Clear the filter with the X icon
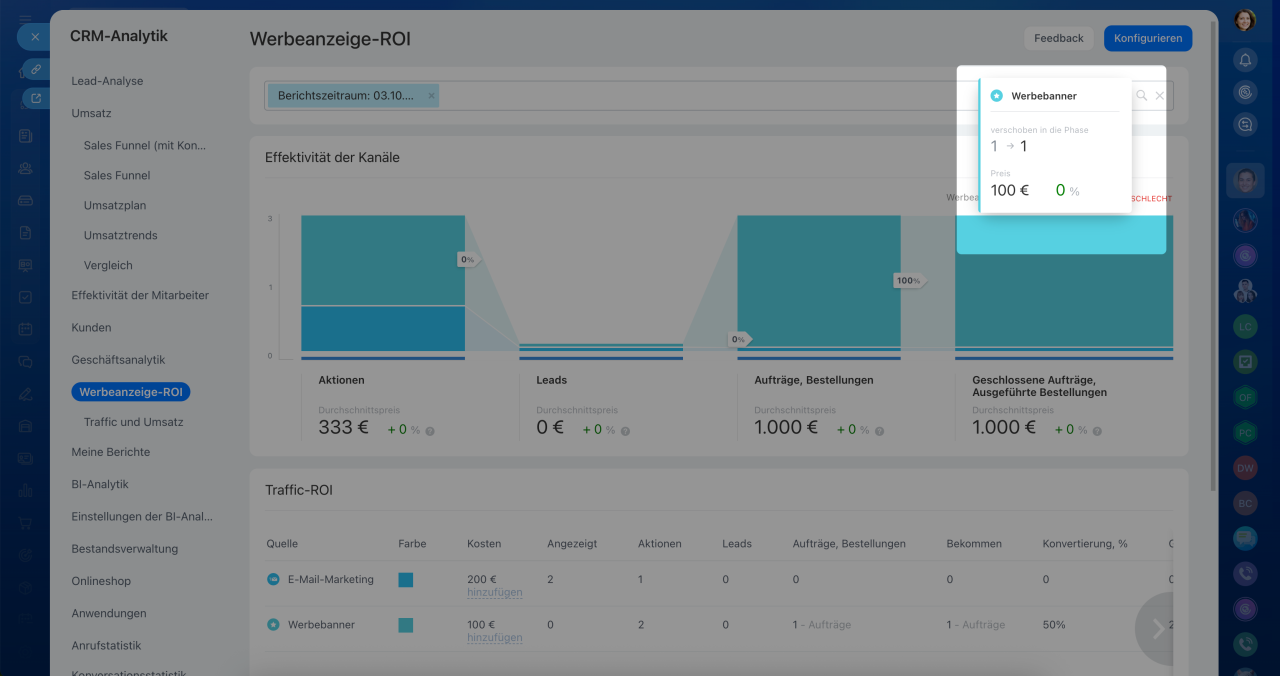 coord(1160,96)
